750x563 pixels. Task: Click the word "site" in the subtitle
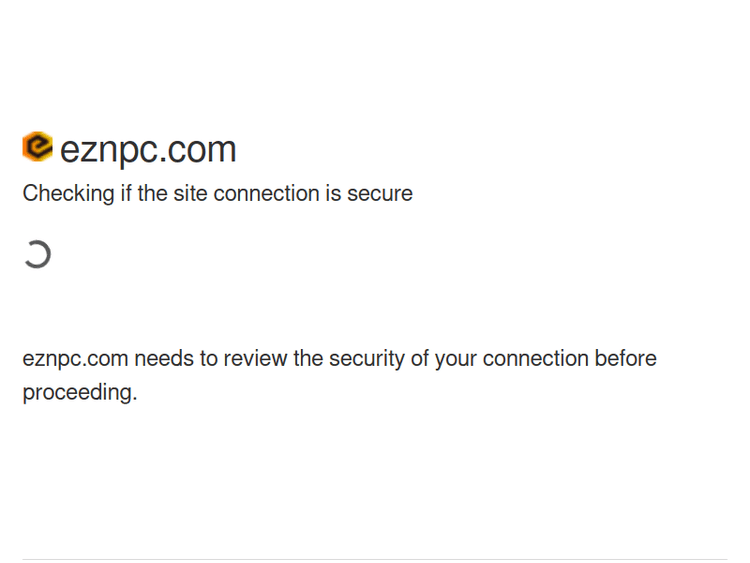[x=190, y=193]
